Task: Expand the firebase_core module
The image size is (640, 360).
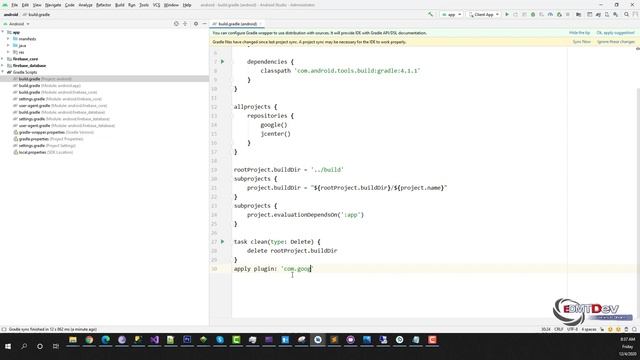Action: pos(3,59)
